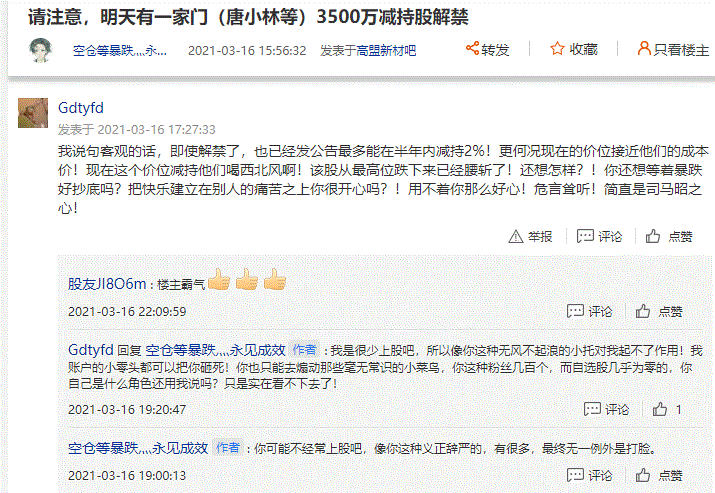Screen dimensions: 715x493
Task: Click the thumbs-up showing 1 like
Action: point(660,409)
